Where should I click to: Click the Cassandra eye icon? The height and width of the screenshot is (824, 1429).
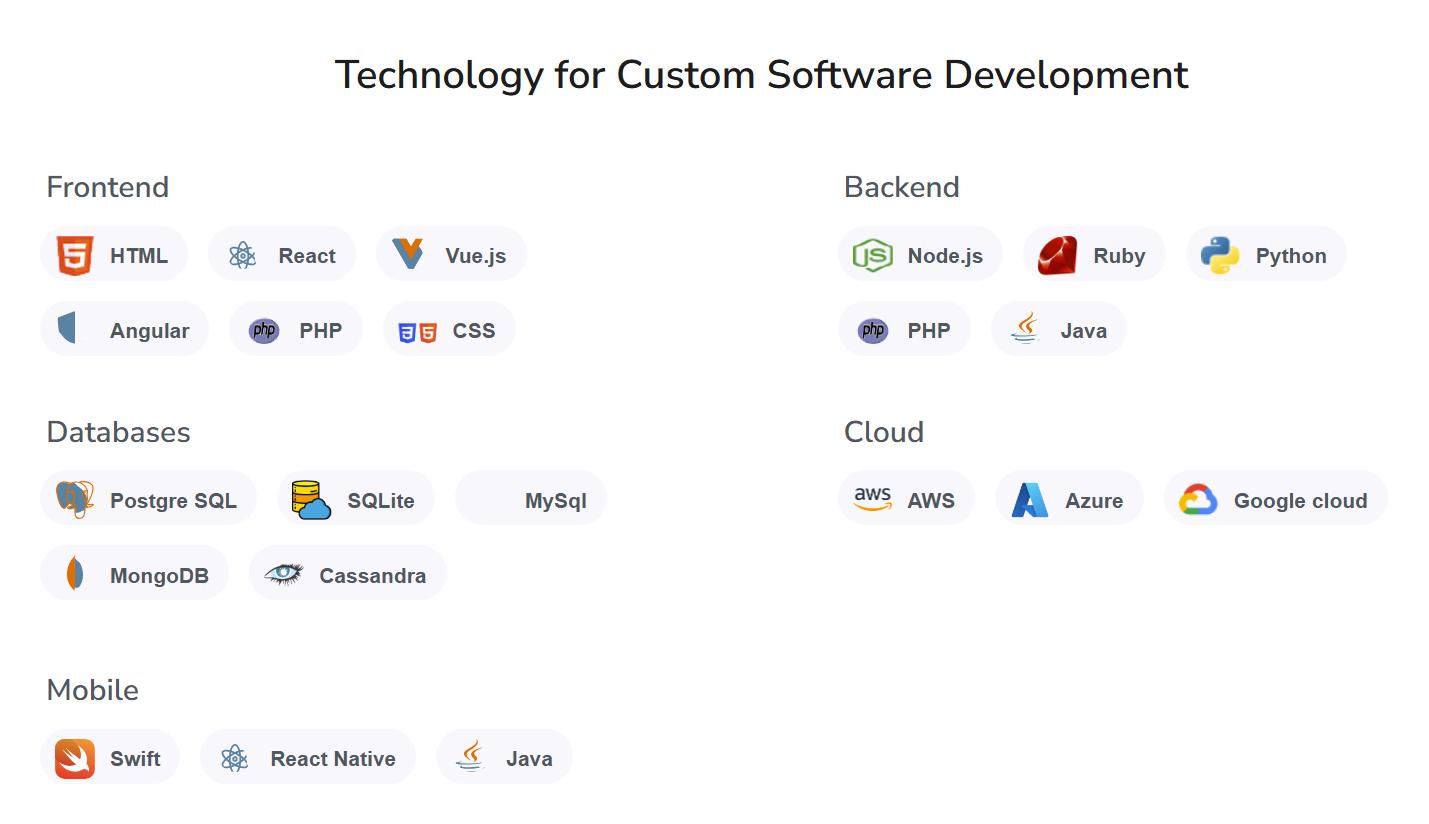click(283, 574)
